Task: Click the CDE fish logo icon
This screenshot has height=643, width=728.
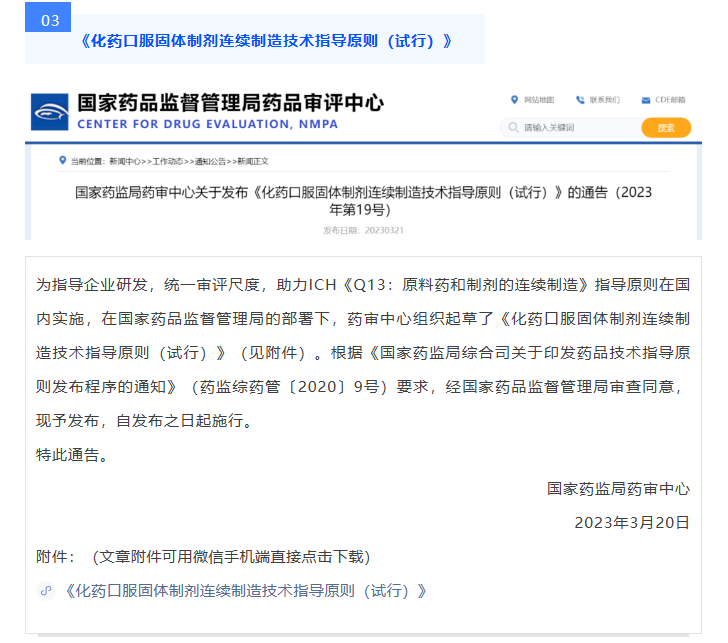Action: click(x=50, y=112)
